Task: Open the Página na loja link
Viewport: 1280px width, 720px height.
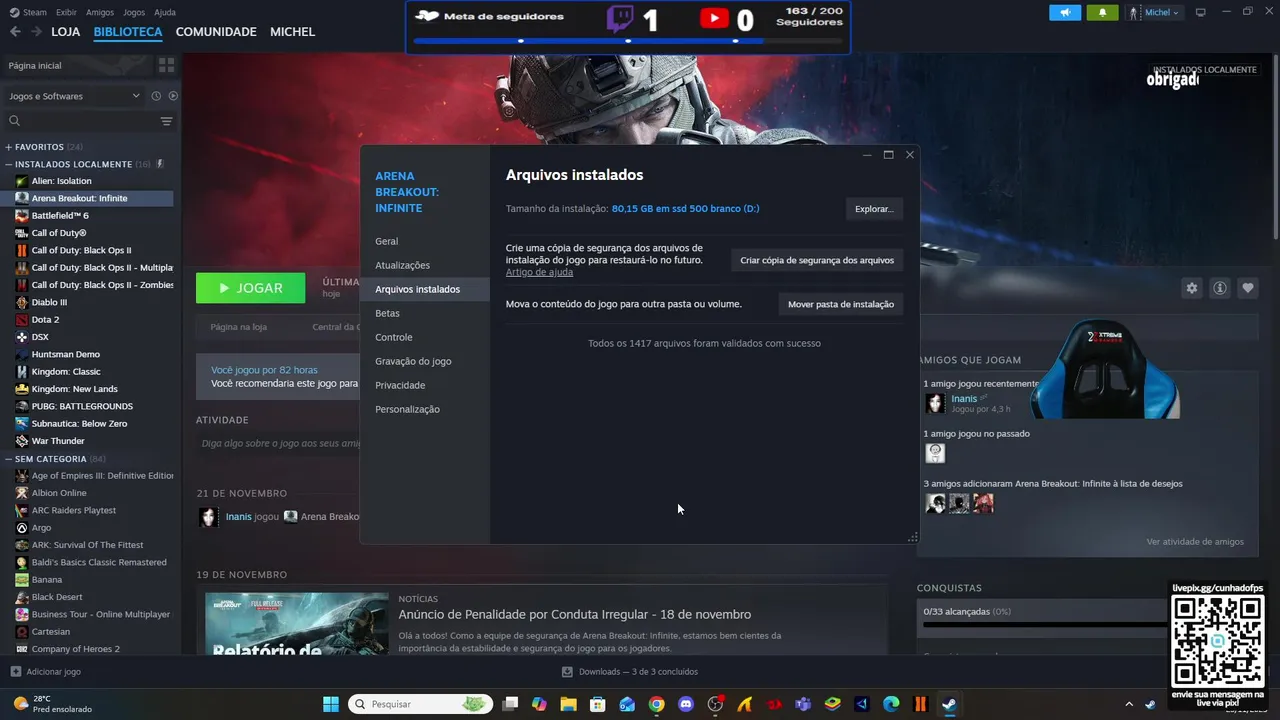Action: 238,327
